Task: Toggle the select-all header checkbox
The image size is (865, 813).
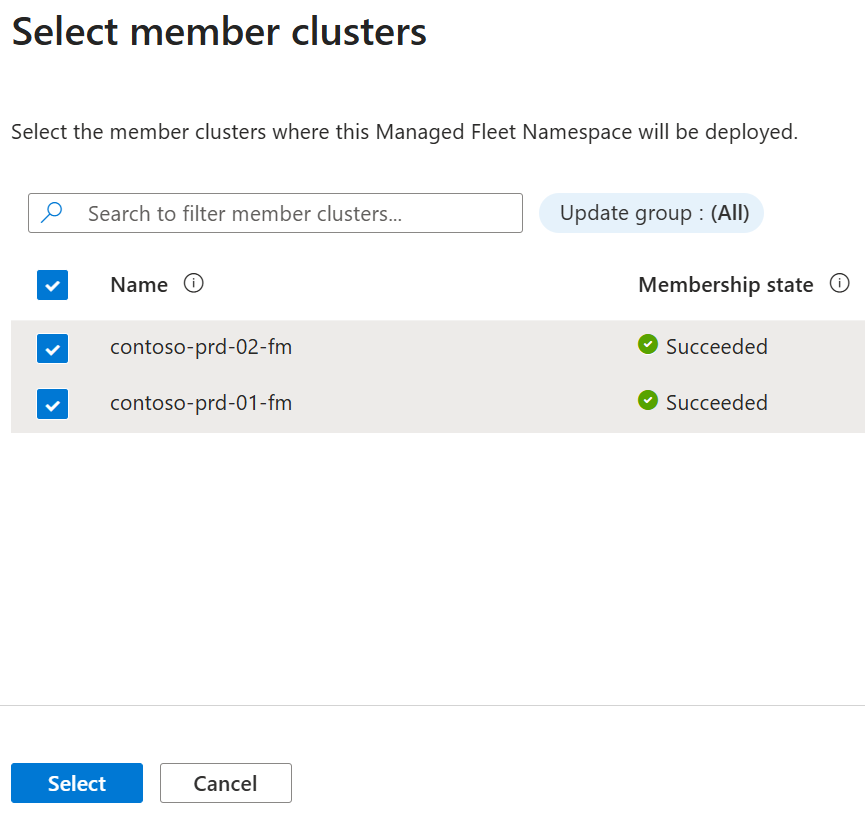Action: (52, 285)
